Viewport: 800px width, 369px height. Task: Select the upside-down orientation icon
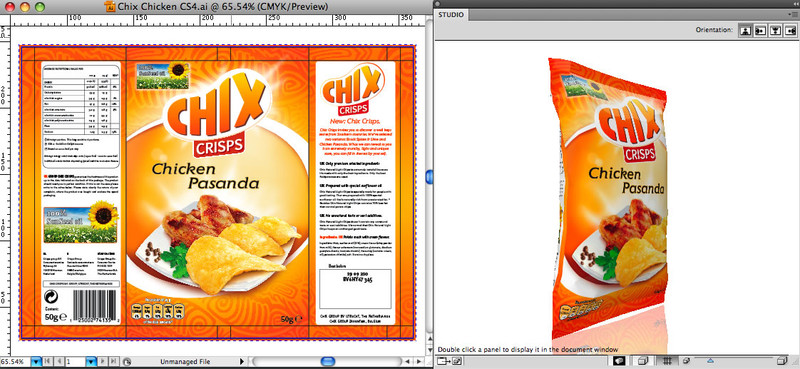tap(776, 31)
